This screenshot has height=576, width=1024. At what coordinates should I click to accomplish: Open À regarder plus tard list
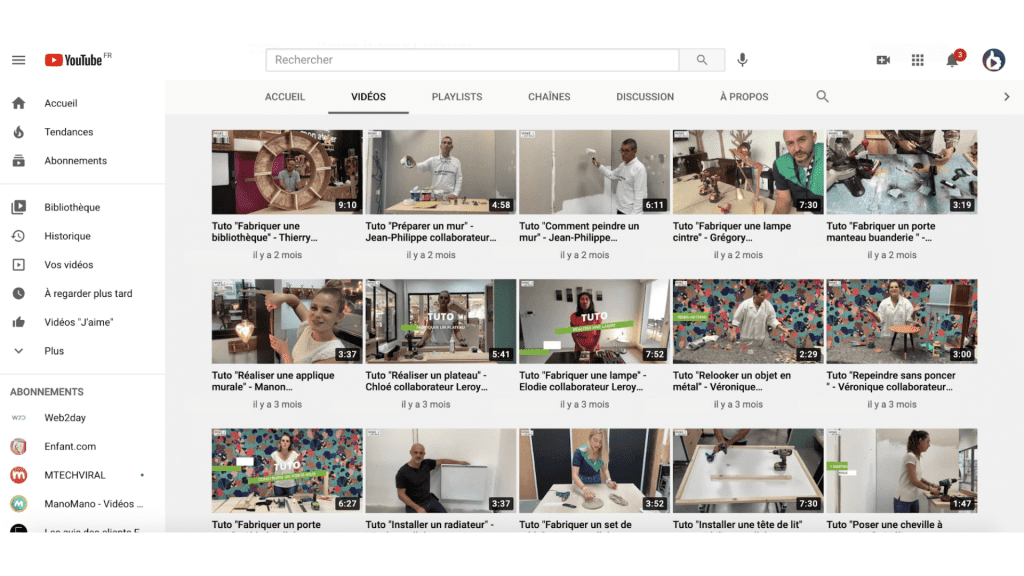click(88, 293)
